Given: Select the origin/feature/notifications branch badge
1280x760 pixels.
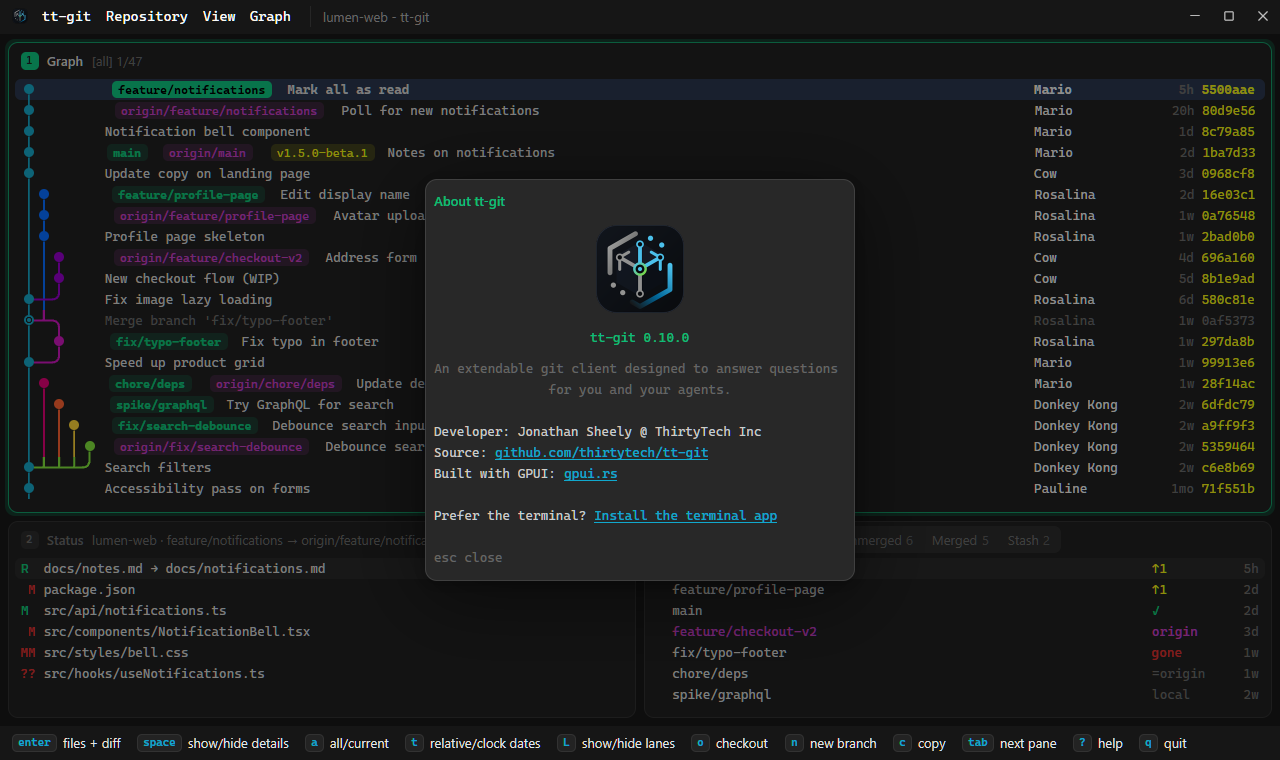Looking at the screenshot, I should coord(218,111).
